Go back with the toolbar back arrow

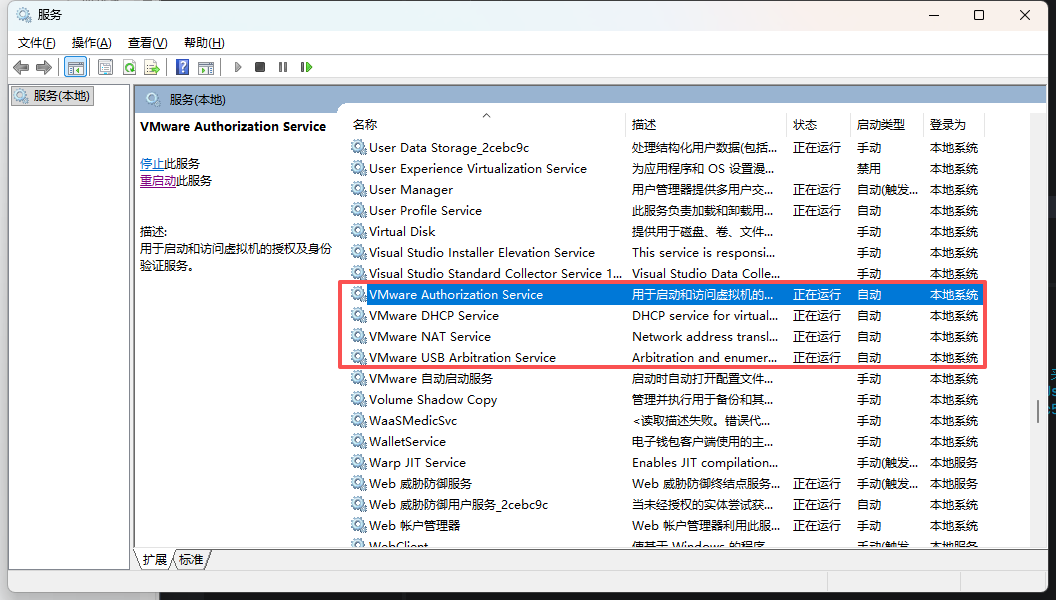(x=22, y=67)
